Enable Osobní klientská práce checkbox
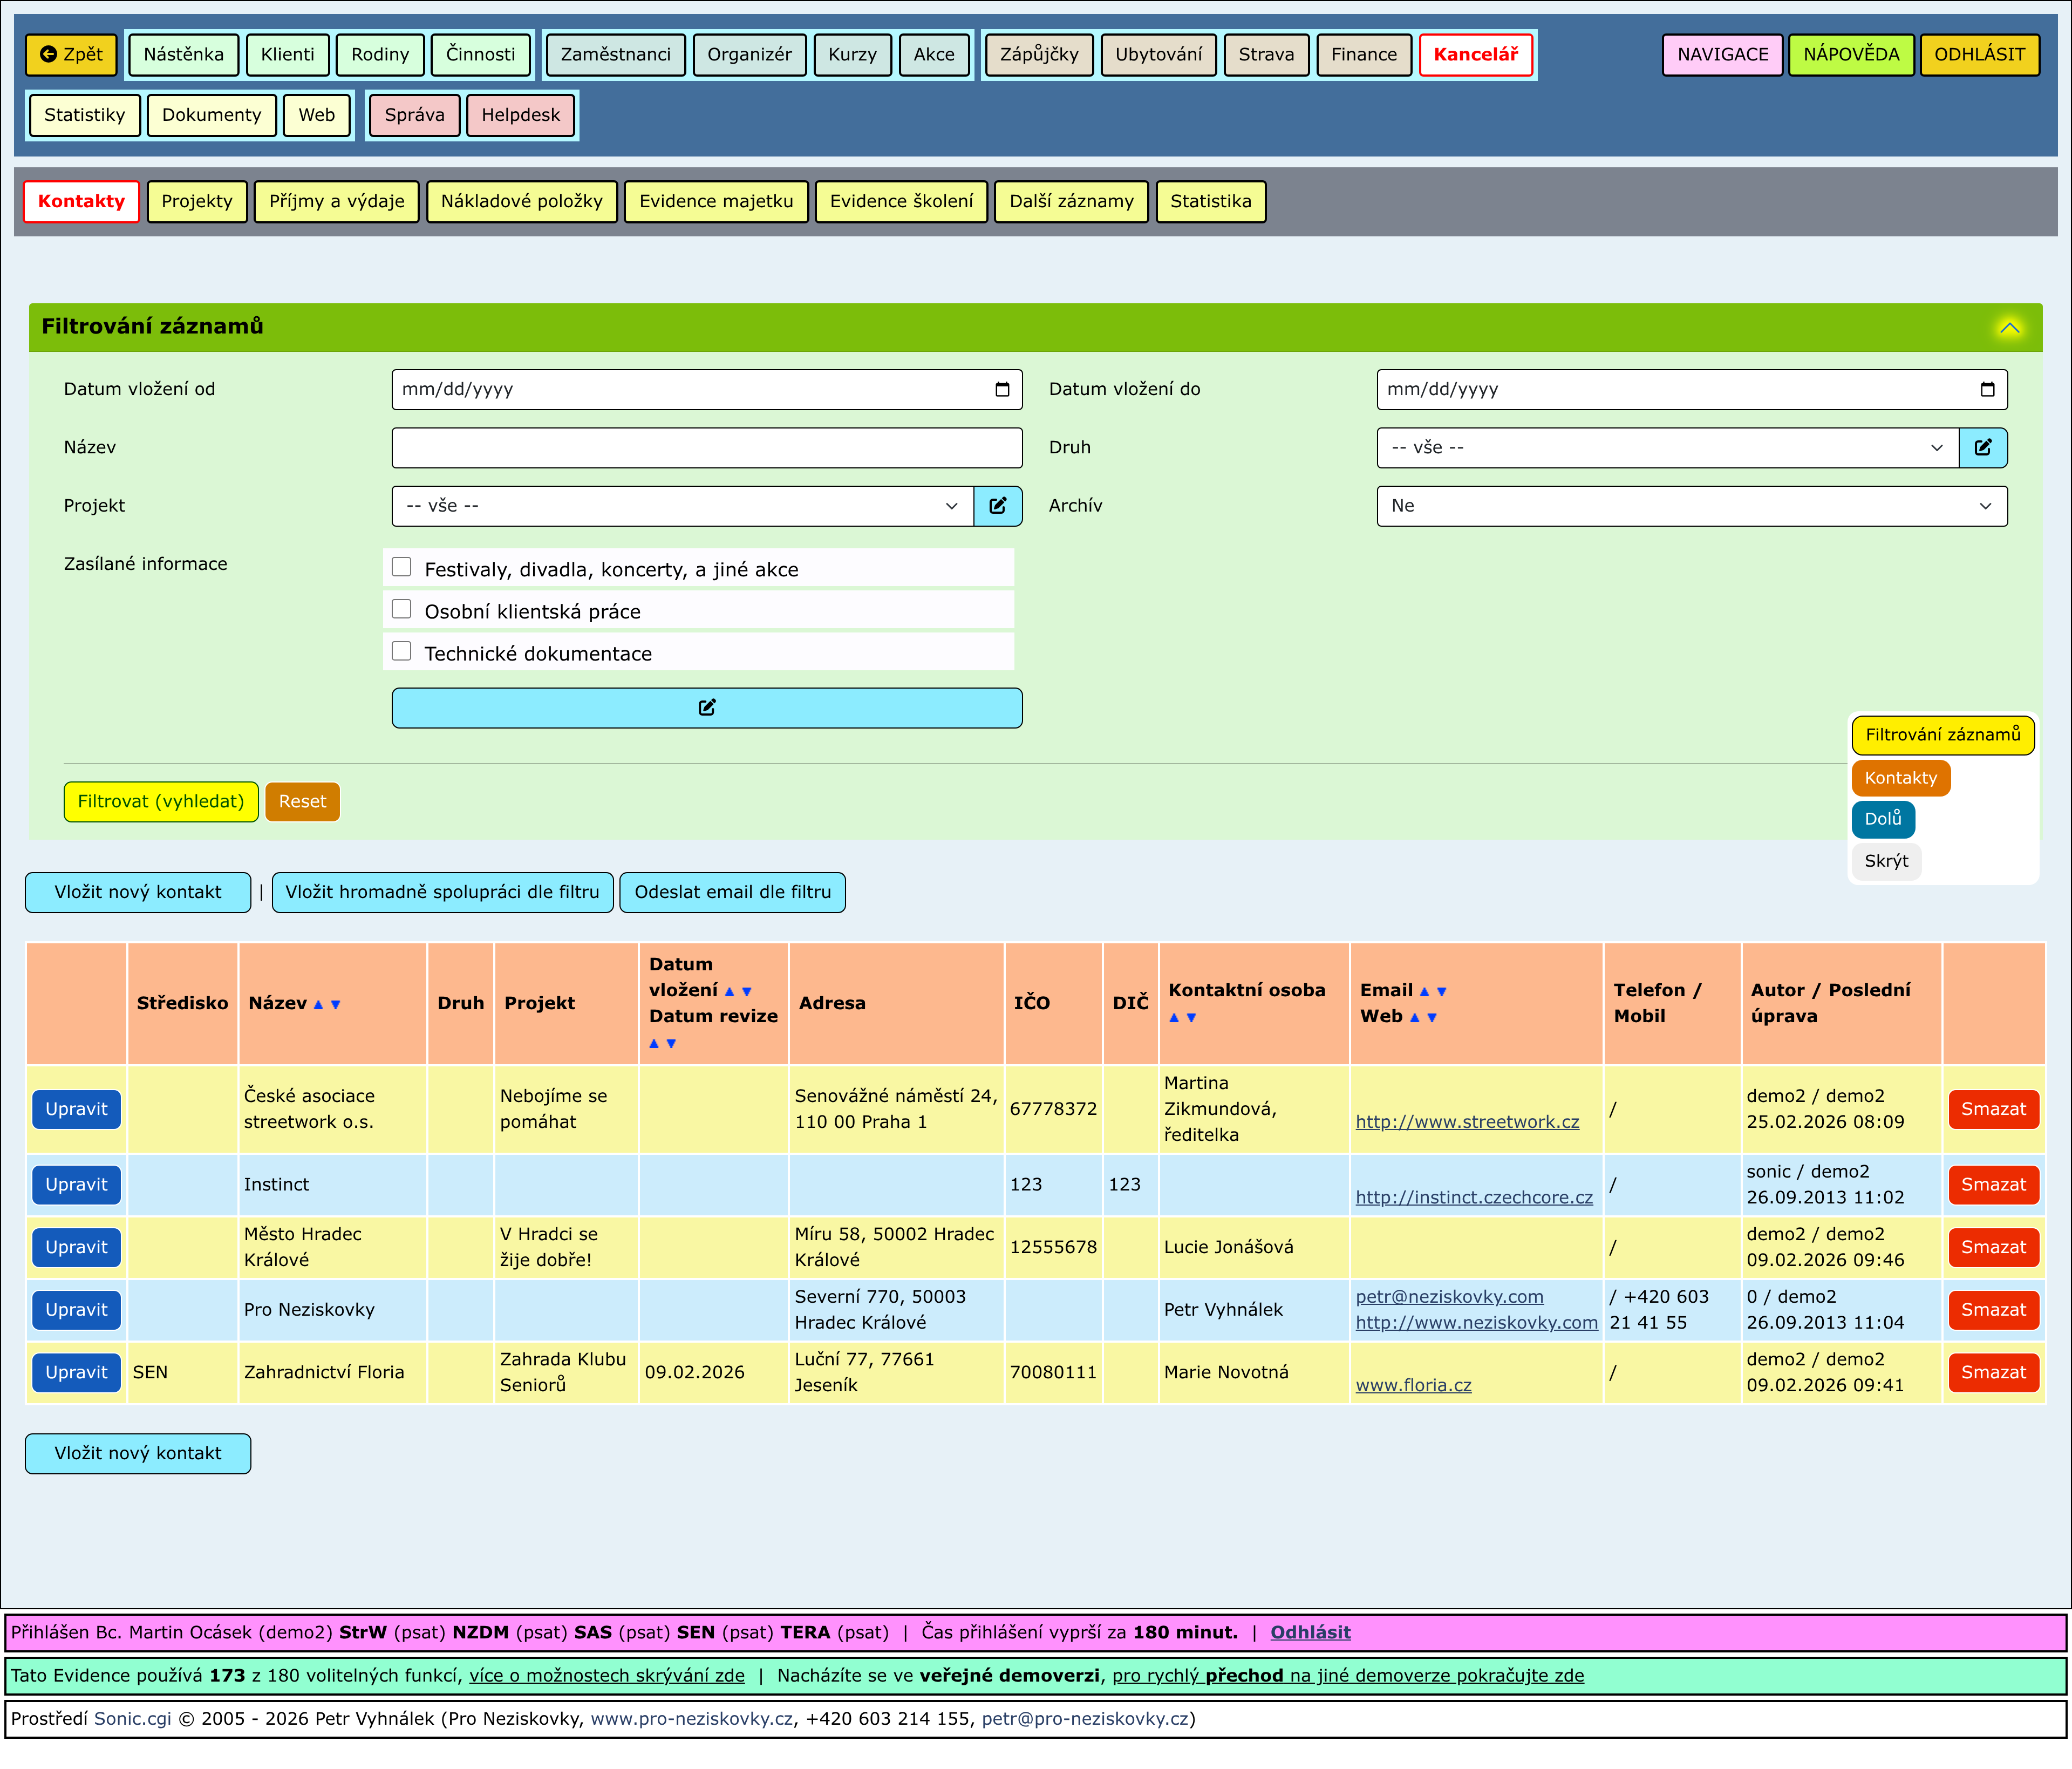This screenshot has height=1769, width=2072. [402, 609]
